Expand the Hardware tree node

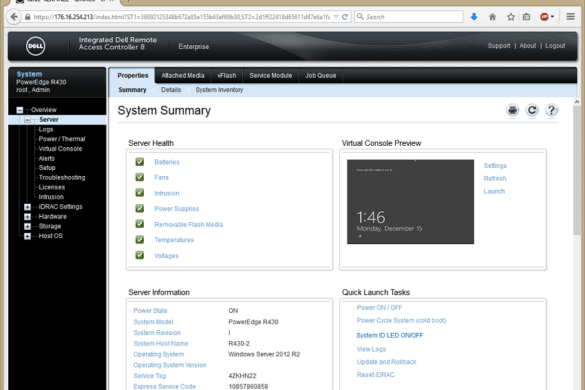[x=27, y=217]
